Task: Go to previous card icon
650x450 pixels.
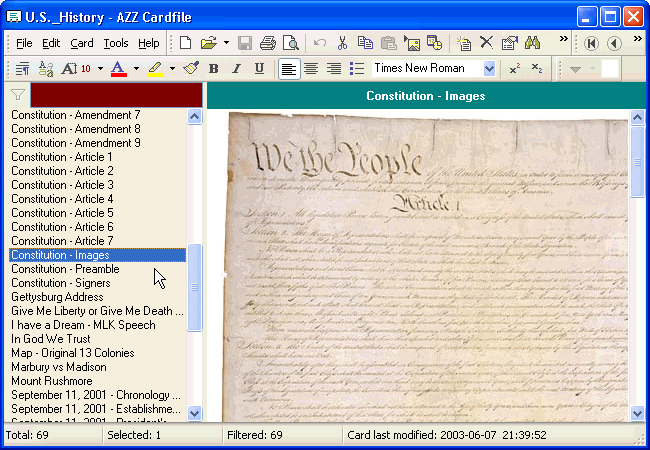Action: tap(614, 43)
